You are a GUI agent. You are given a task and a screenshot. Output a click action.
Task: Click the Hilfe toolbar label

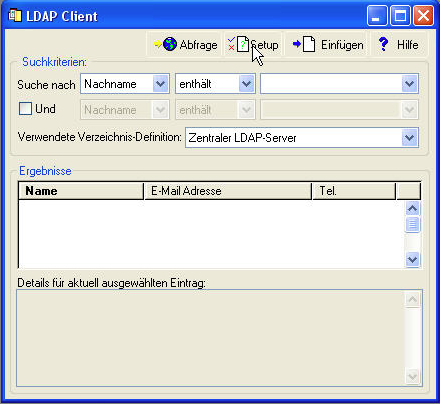pyautogui.click(x=407, y=45)
